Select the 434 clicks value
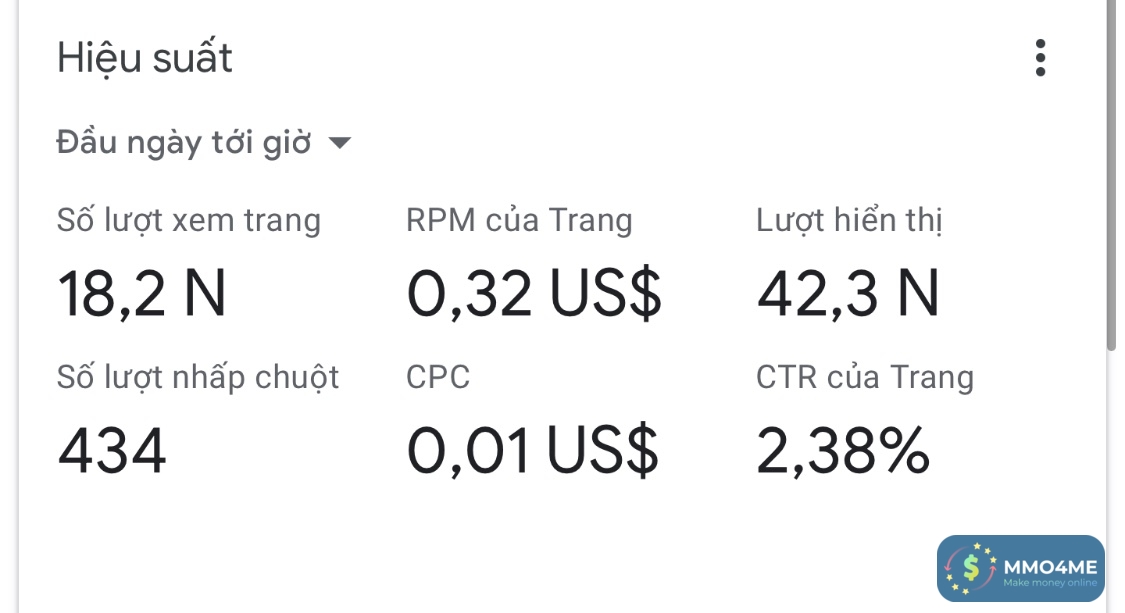Image resolution: width=1125 pixels, height=613 pixels. coord(112,451)
